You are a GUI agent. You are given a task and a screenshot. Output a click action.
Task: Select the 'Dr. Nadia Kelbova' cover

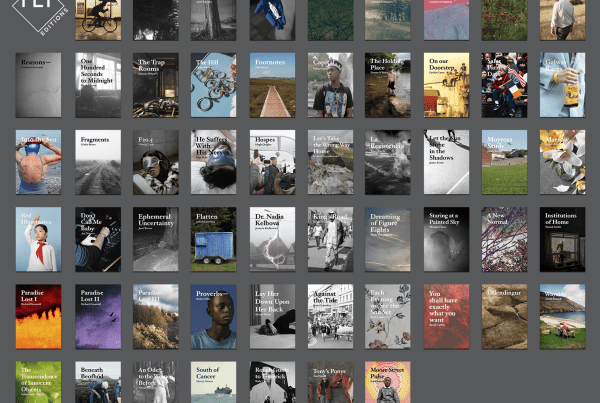point(272,240)
